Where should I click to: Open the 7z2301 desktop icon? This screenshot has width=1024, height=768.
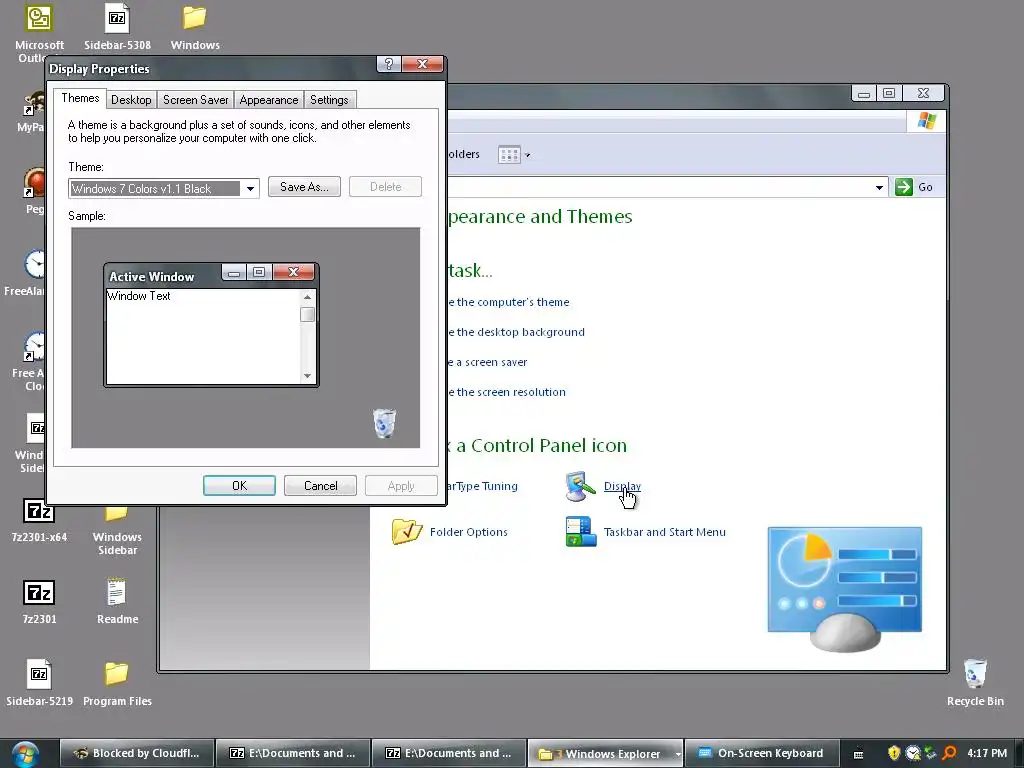(39, 592)
